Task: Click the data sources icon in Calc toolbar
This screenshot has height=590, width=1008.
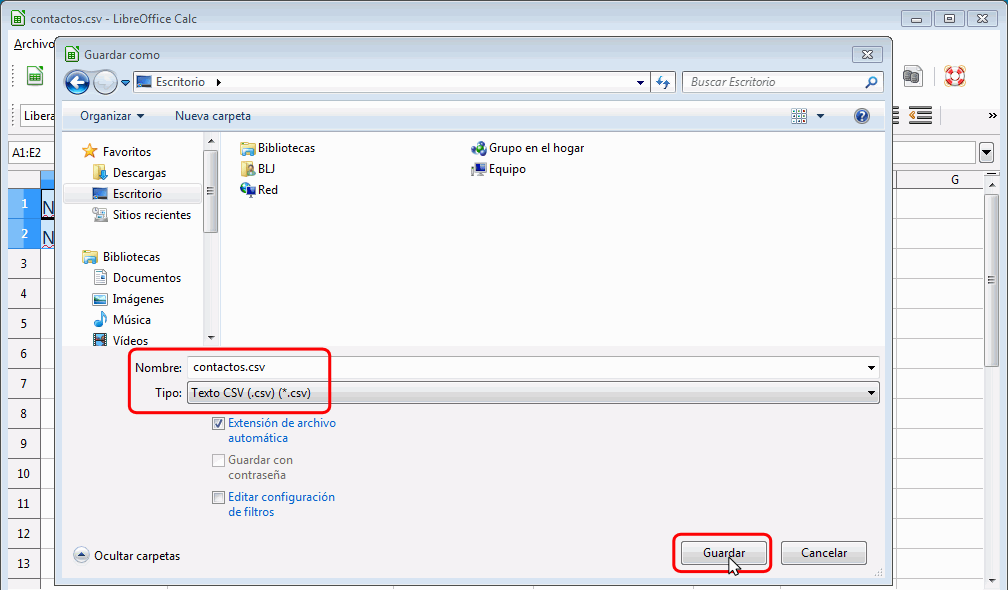Action: click(913, 76)
